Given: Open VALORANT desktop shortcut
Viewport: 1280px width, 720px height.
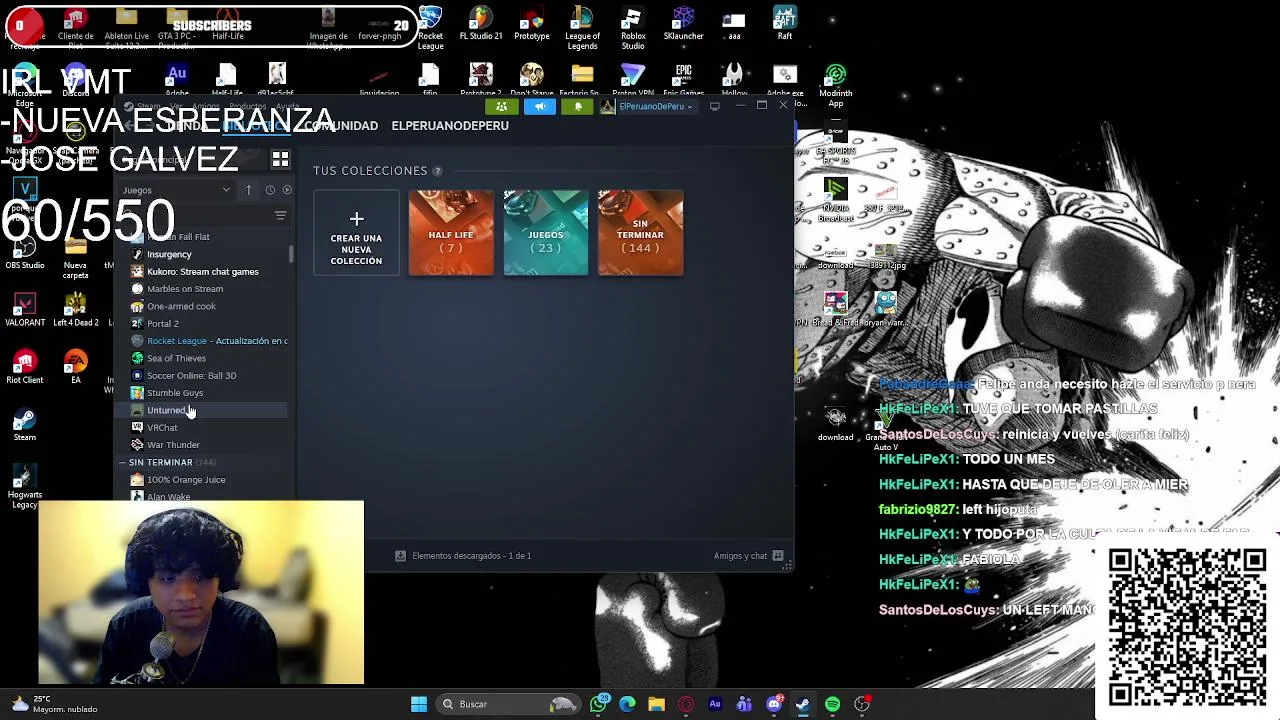Looking at the screenshot, I should (25, 309).
